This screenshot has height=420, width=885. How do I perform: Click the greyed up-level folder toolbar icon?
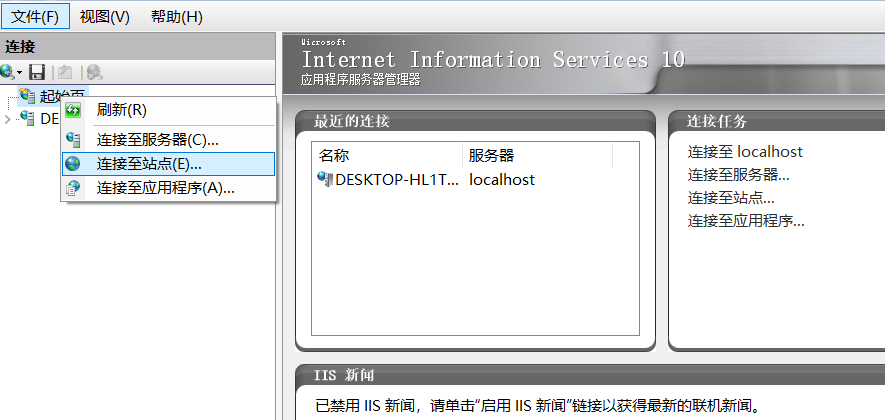tap(65, 72)
